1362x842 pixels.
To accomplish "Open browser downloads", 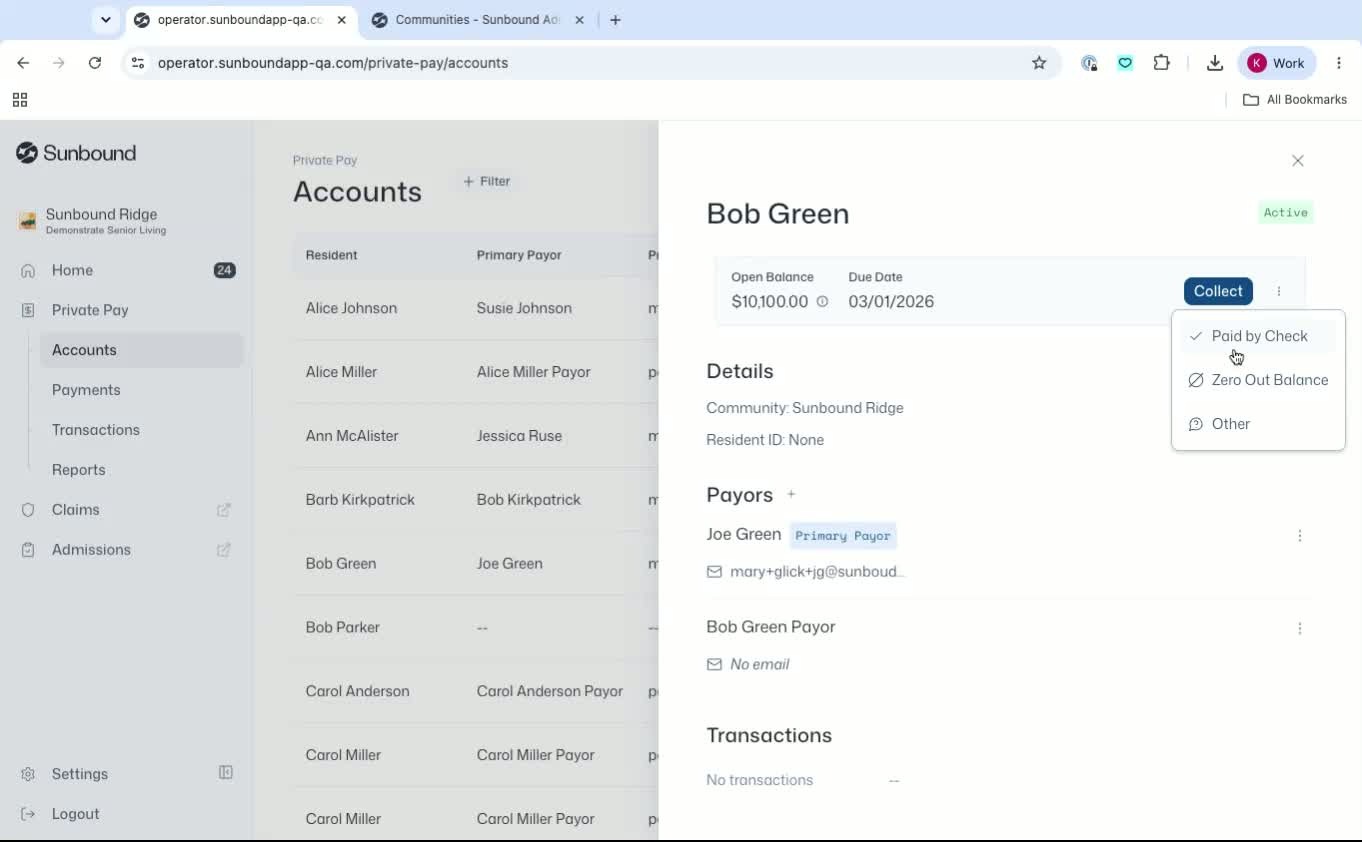I will pyautogui.click(x=1215, y=63).
